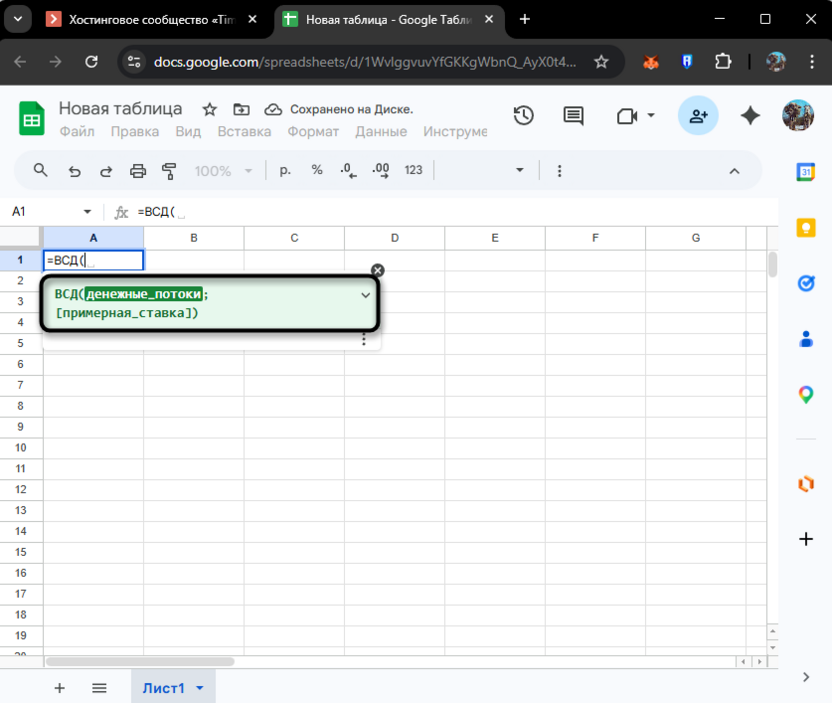Open the move to folder icon

pos(241,110)
